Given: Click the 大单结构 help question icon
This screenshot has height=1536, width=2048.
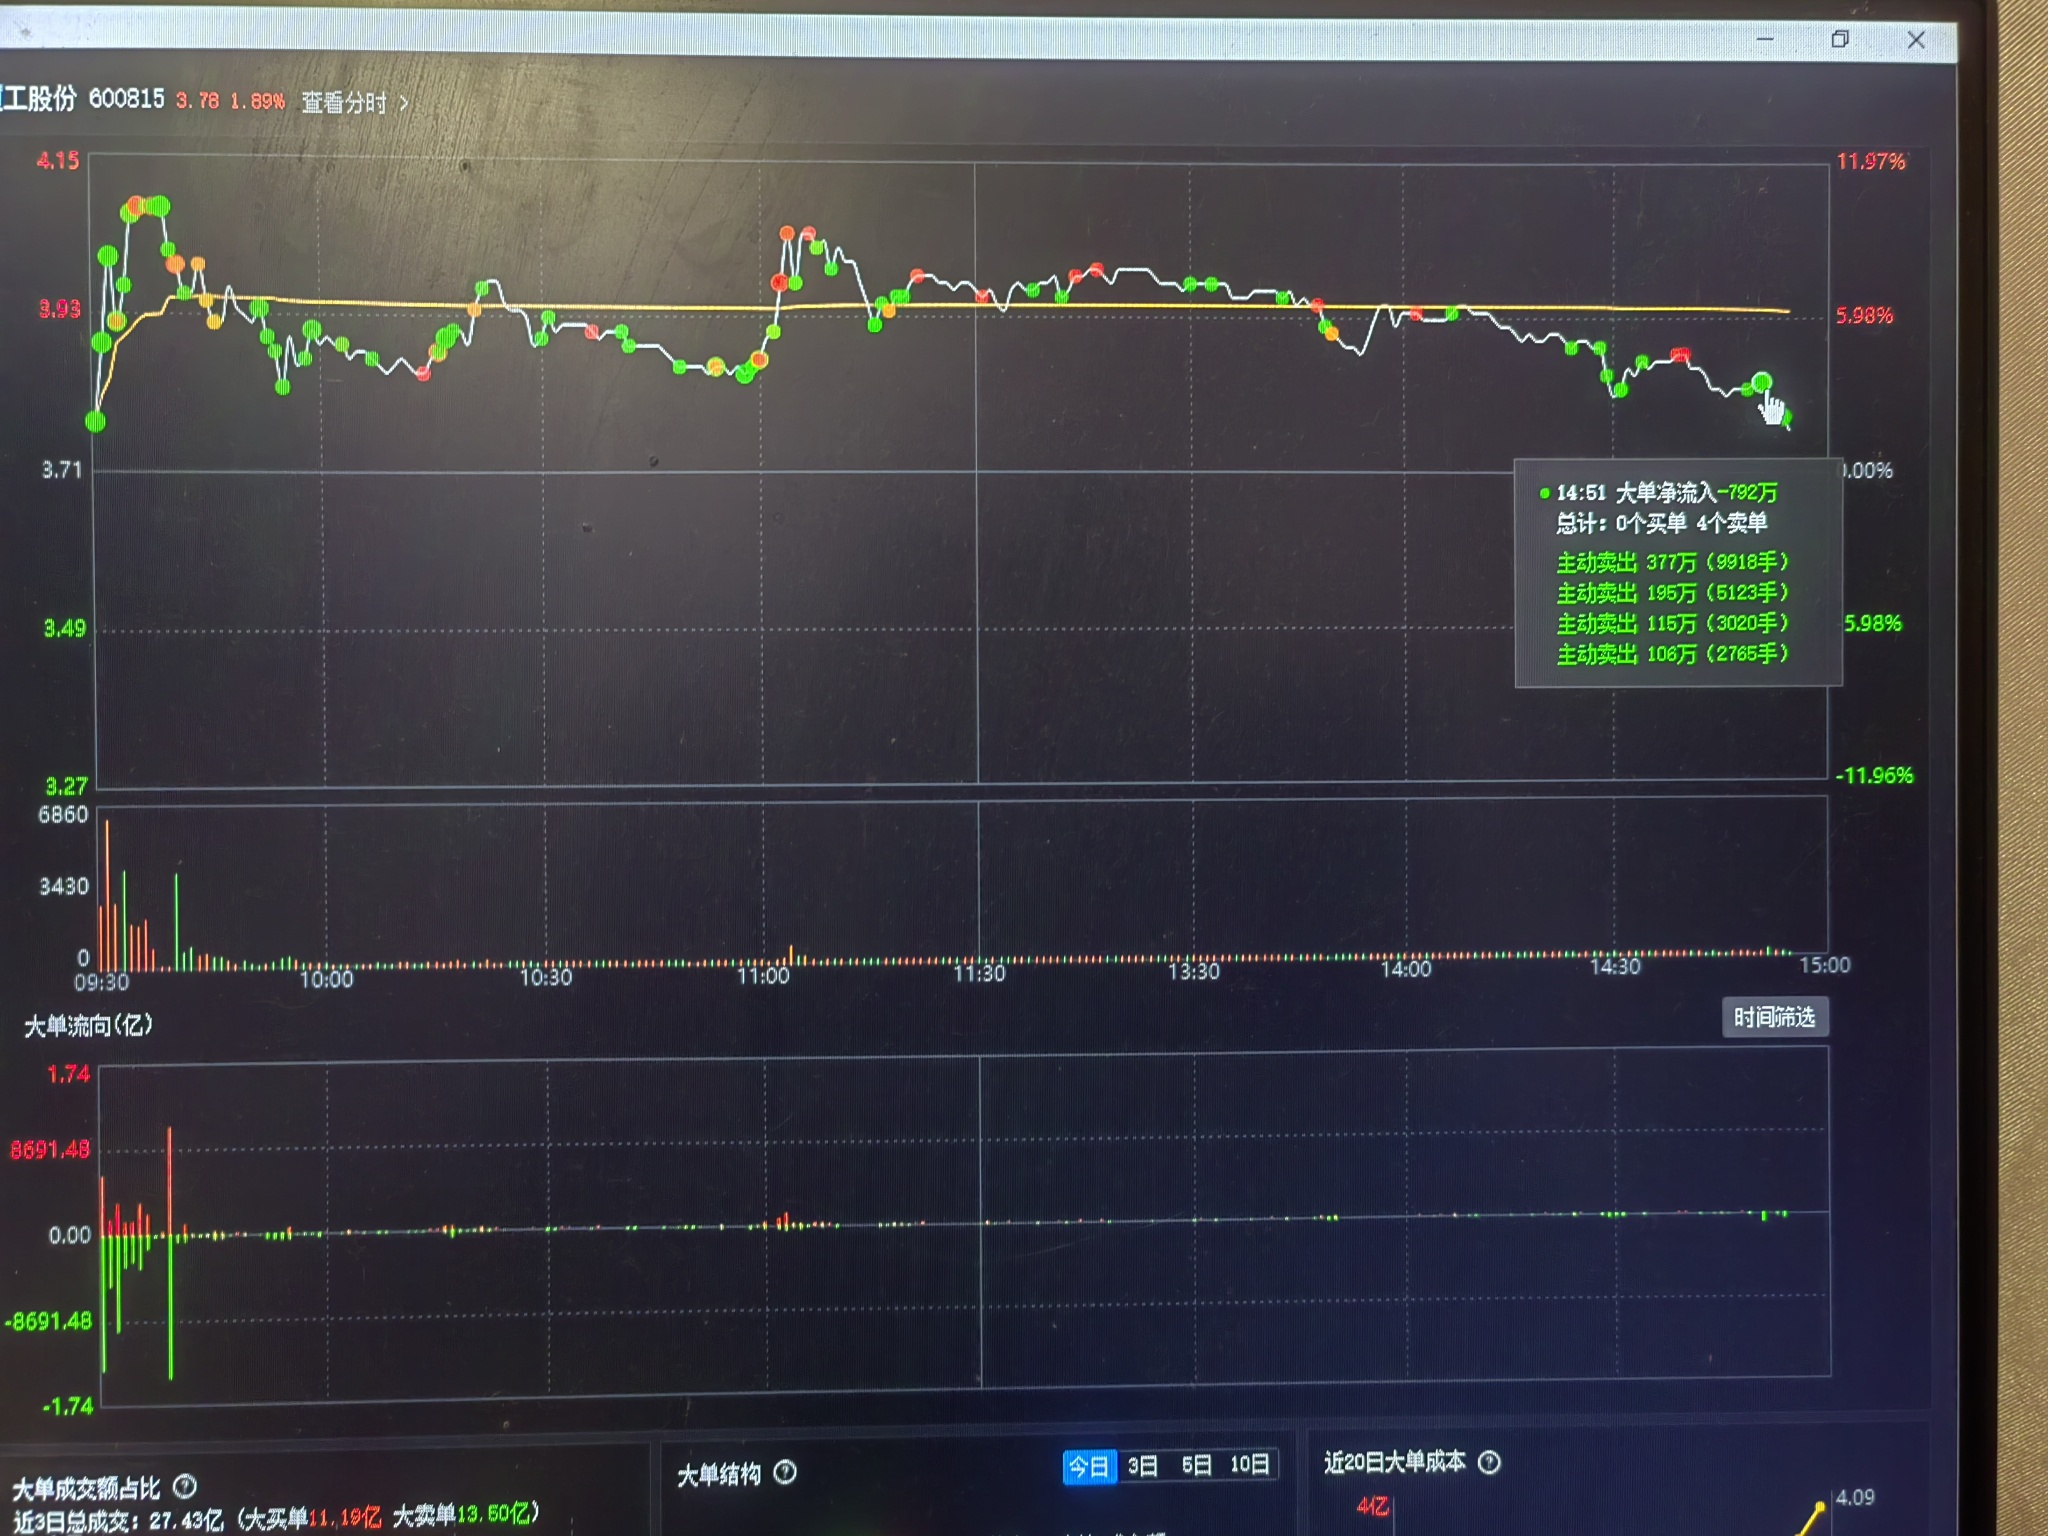Looking at the screenshot, I should [785, 1472].
